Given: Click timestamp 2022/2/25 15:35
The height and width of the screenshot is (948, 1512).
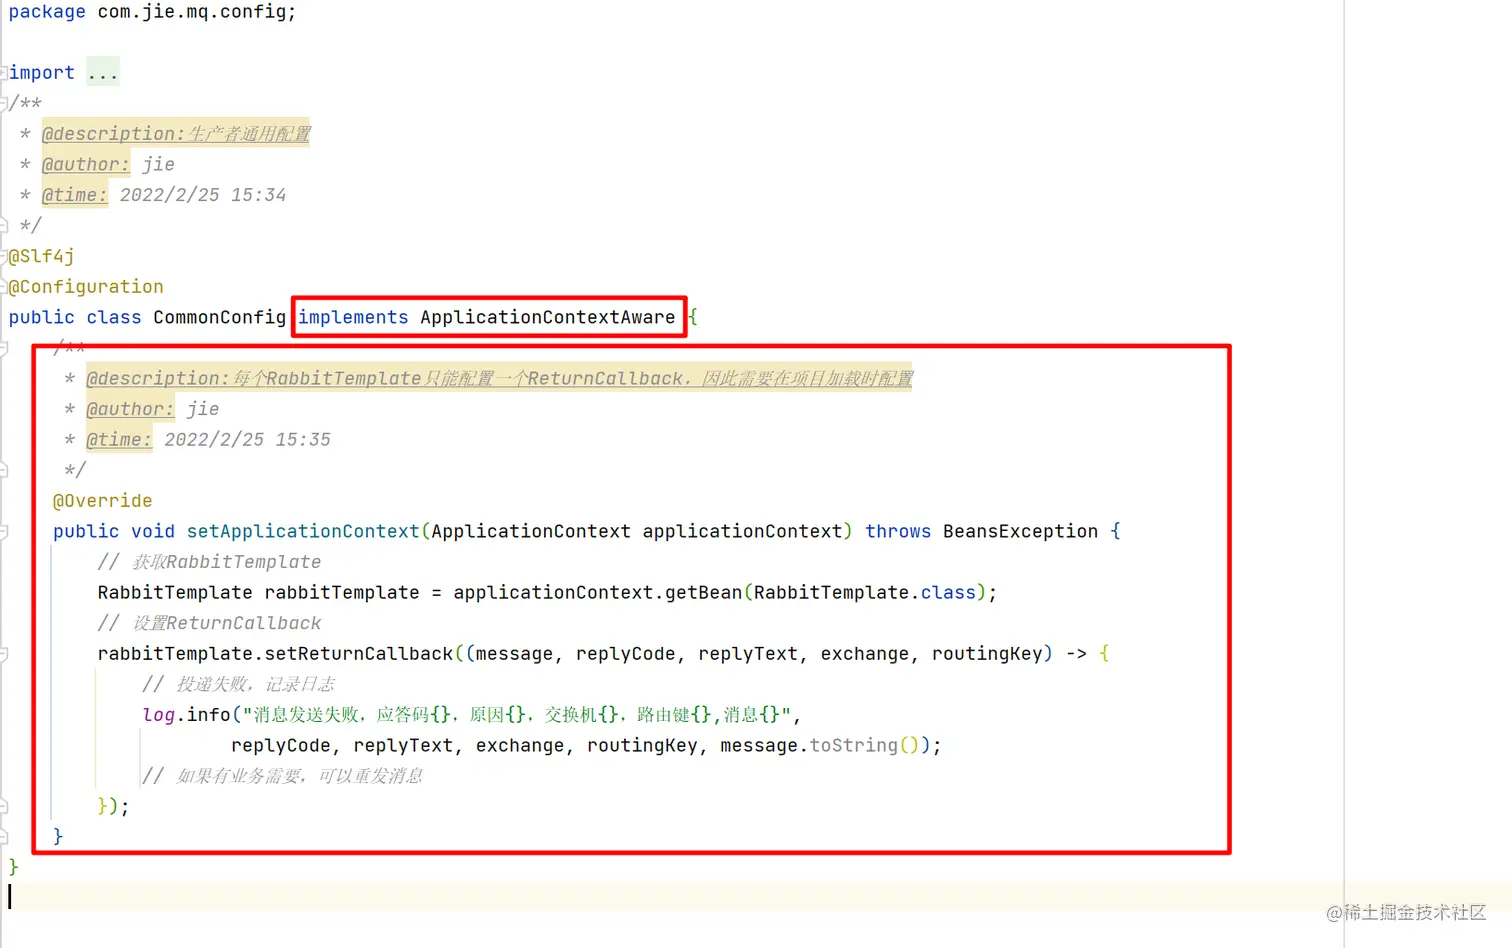Looking at the screenshot, I should click(247, 440).
